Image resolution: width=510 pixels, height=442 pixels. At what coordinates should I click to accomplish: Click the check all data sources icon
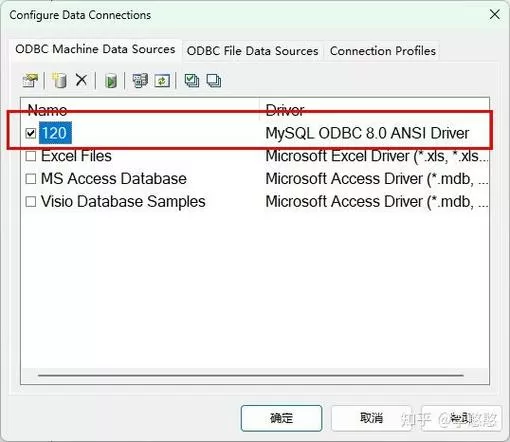tap(192, 80)
